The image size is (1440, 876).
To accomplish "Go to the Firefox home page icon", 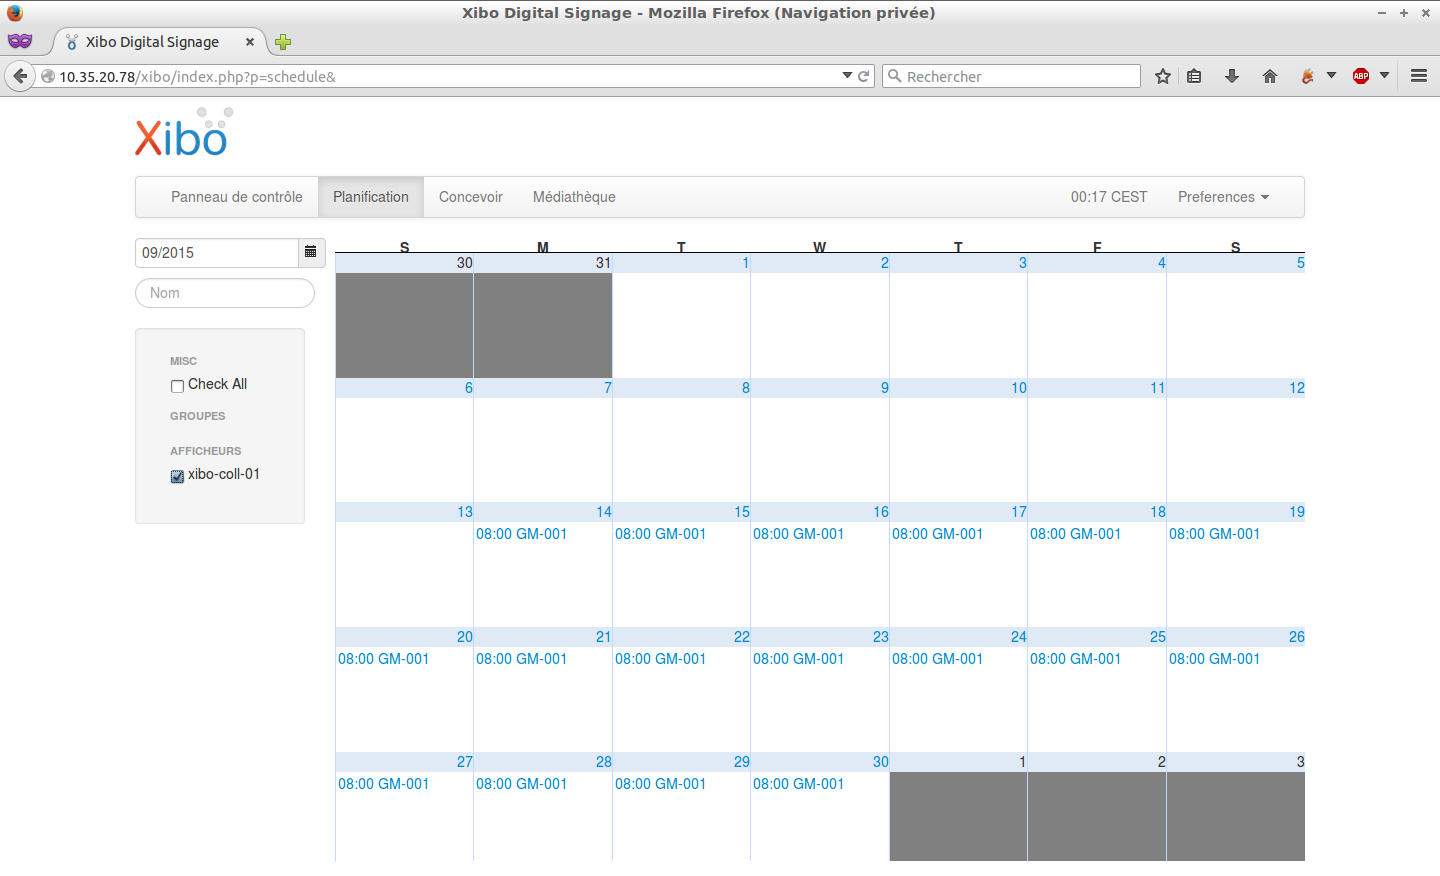I will click(x=1270, y=76).
